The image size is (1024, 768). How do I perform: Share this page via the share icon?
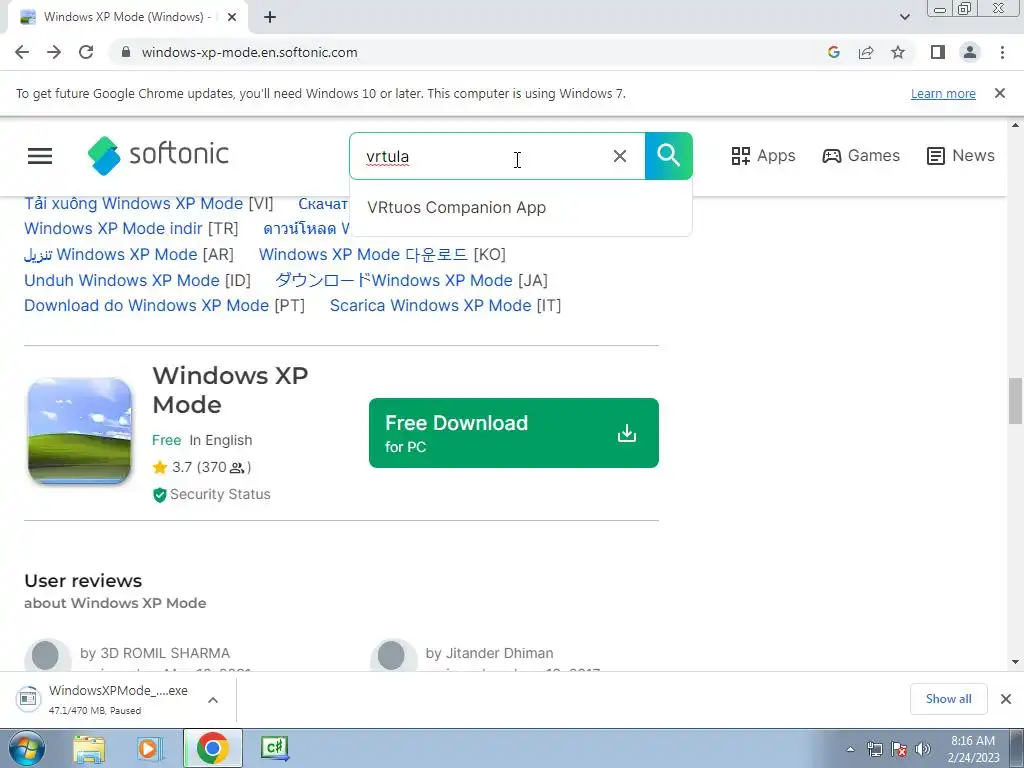[866, 52]
